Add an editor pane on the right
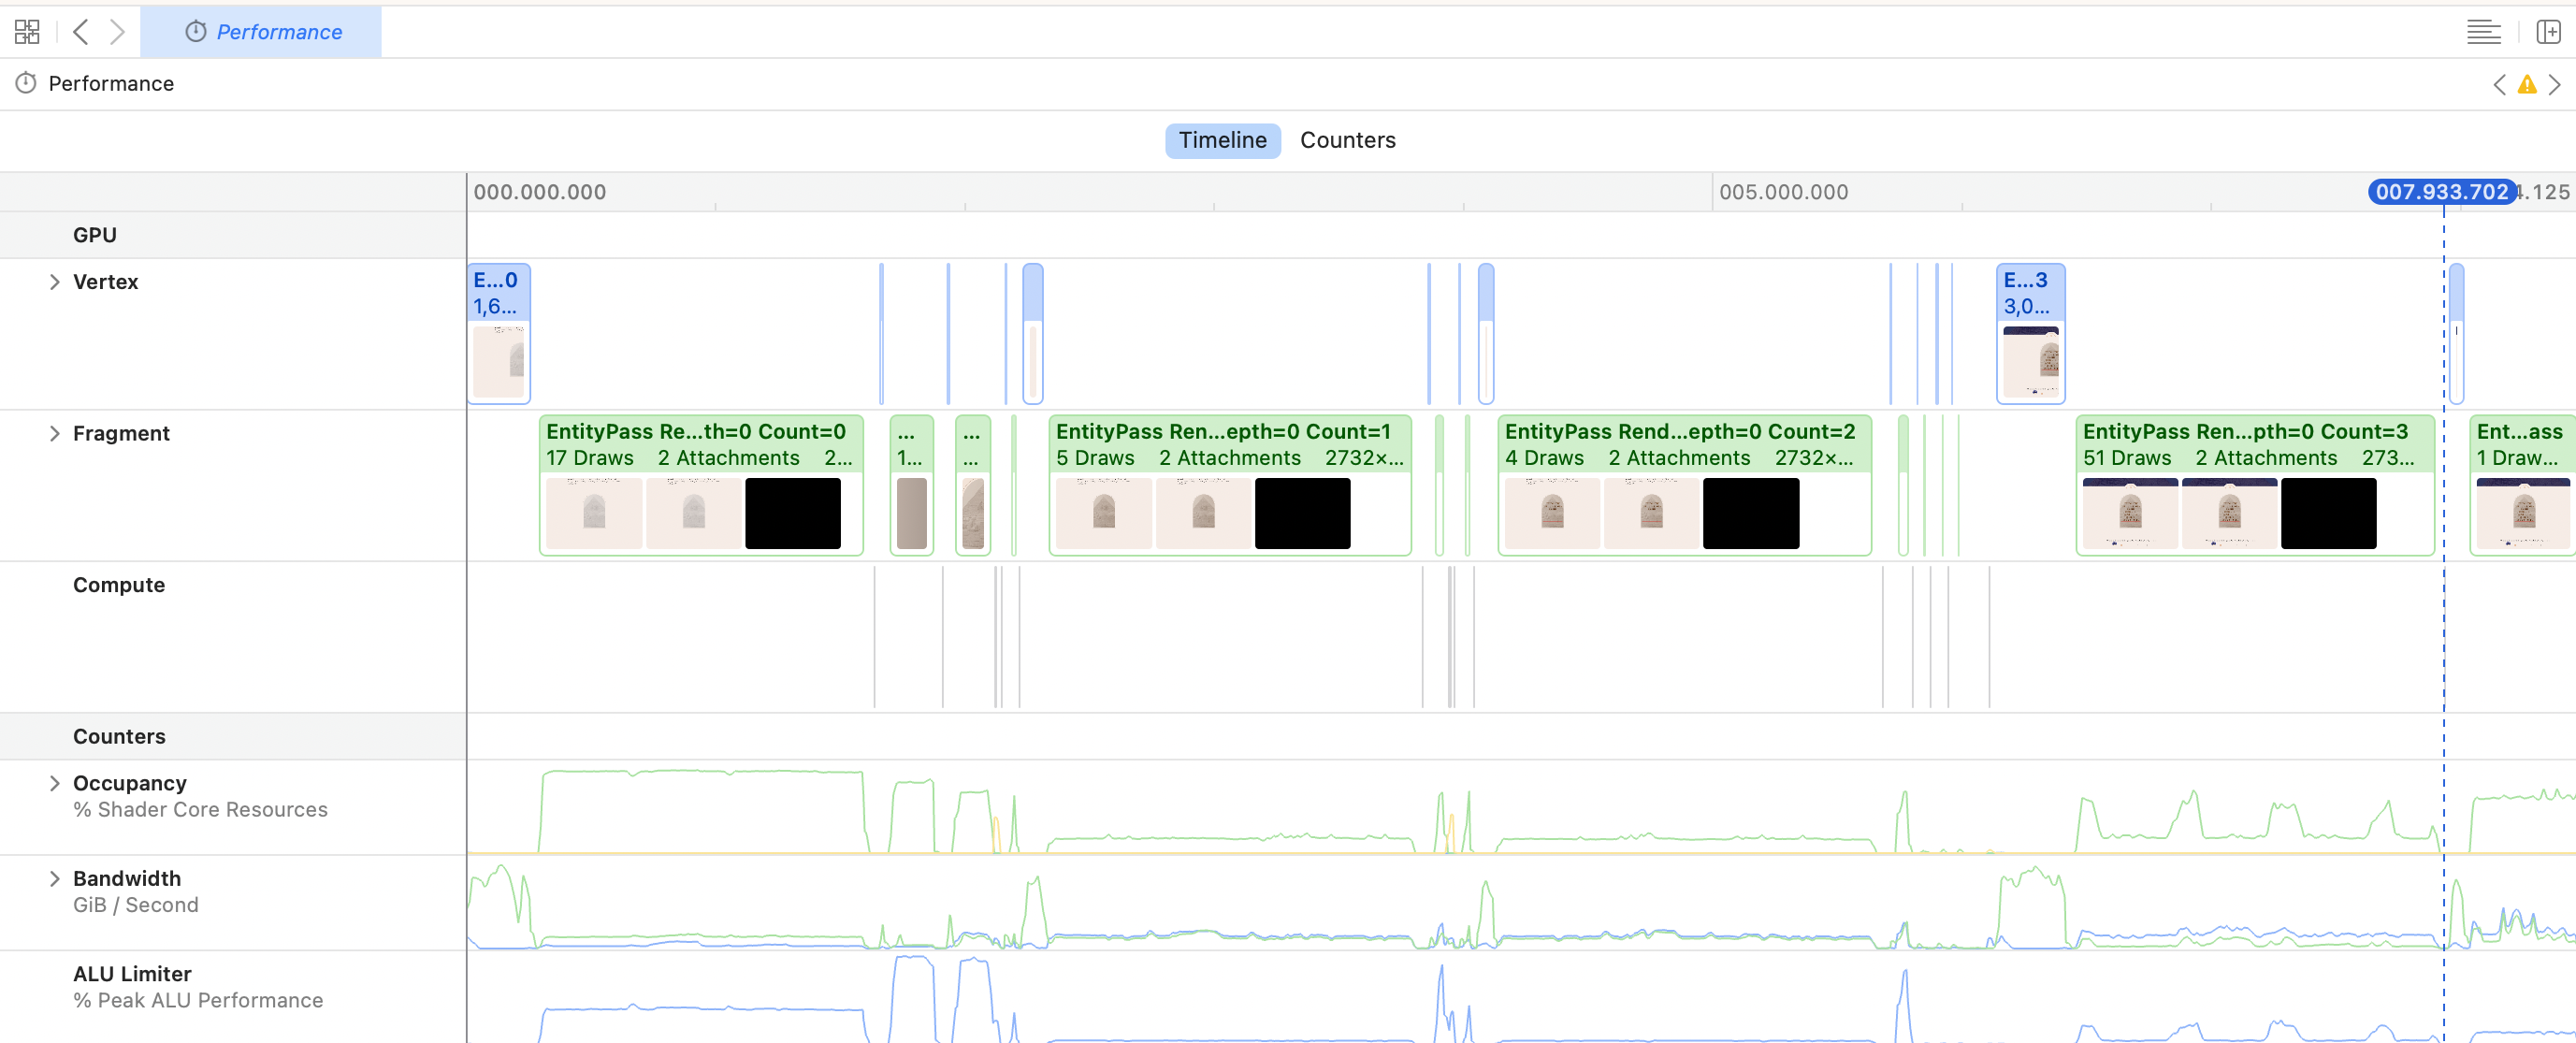This screenshot has width=2576, height=1043. (x=2548, y=32)
